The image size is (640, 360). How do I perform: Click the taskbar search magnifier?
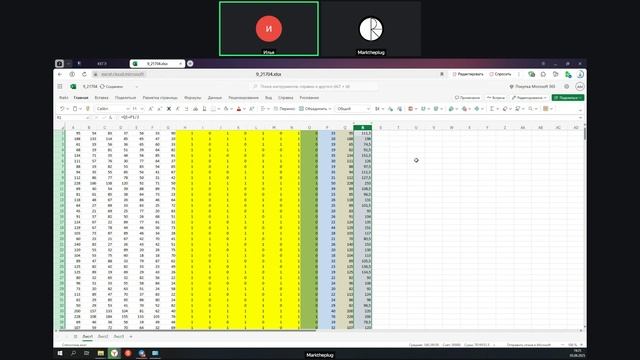coord(73,353)
